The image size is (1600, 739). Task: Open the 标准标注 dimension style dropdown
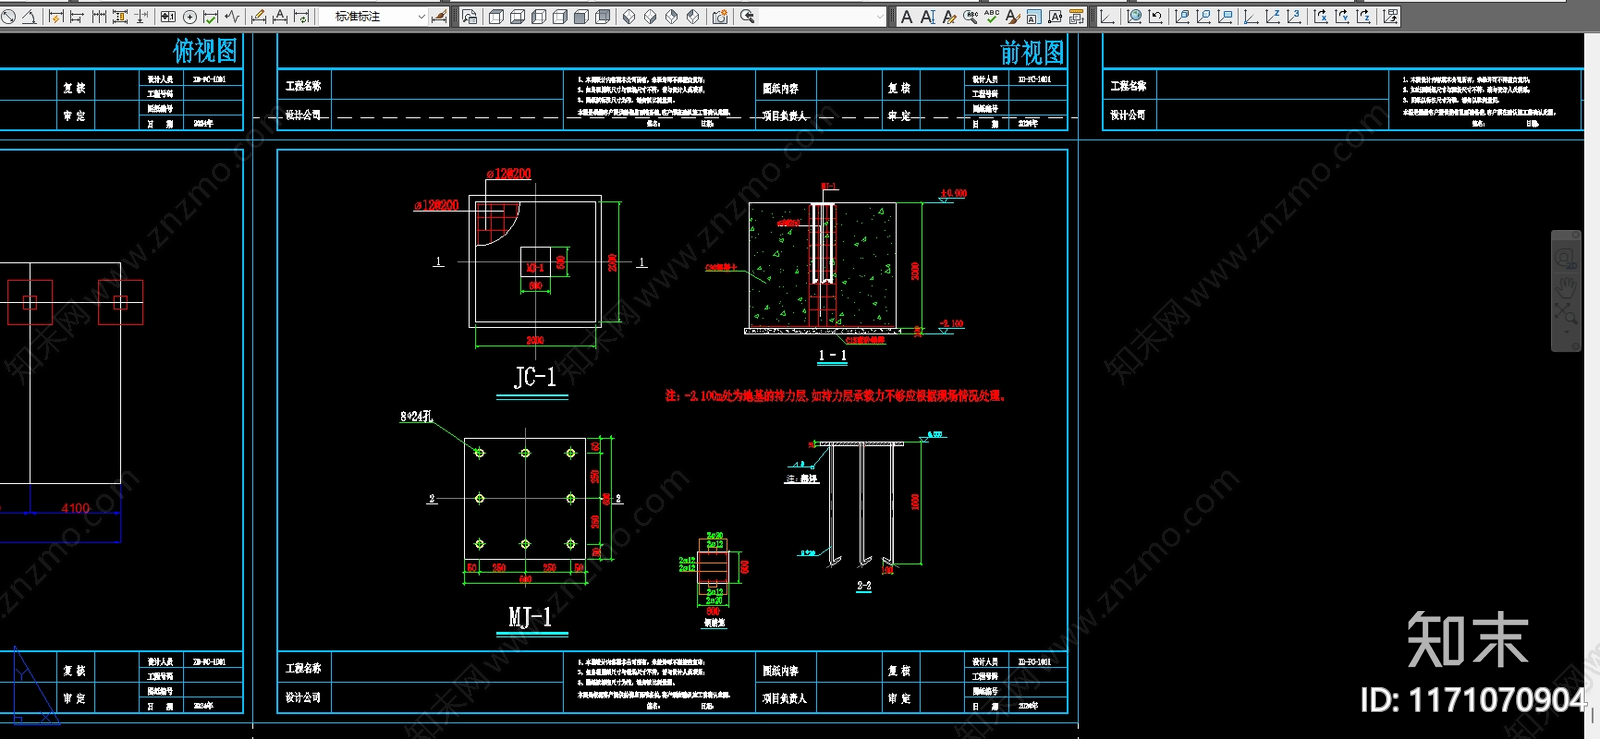375,17
